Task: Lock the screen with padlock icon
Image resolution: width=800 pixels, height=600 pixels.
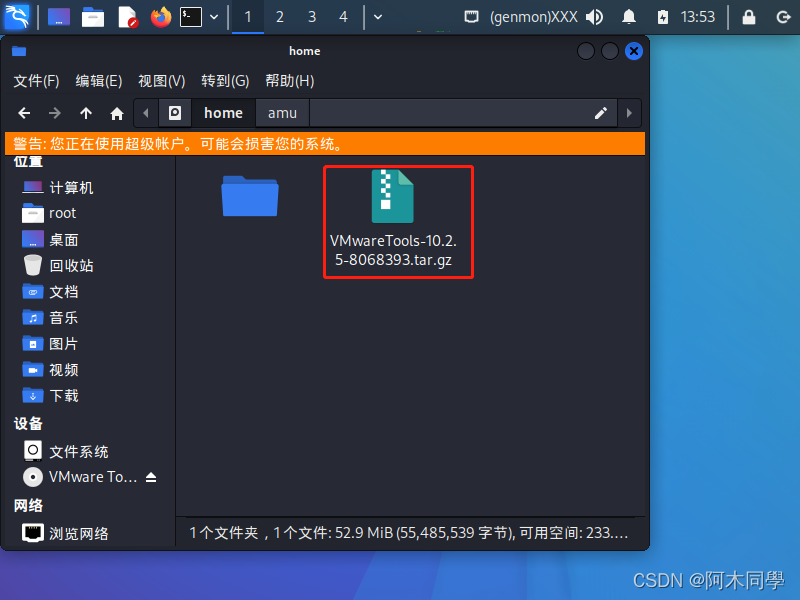Action: [749, 17]
